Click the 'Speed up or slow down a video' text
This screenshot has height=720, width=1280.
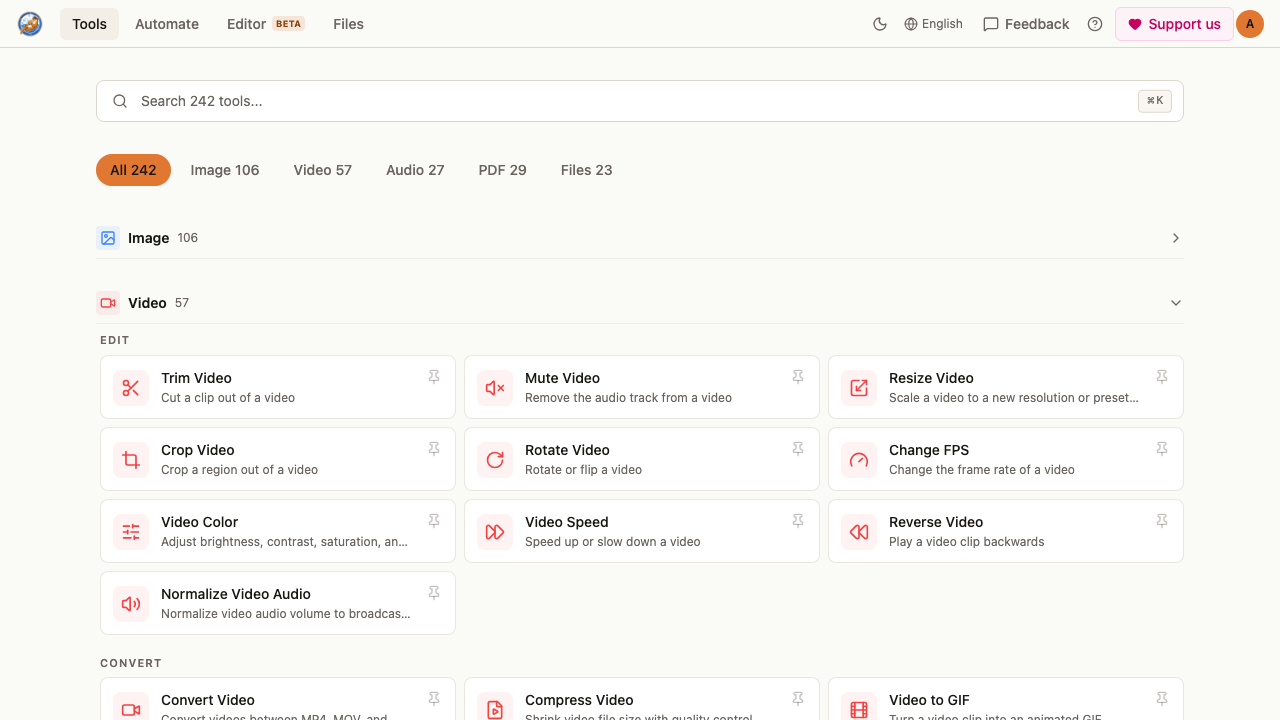click(x=613, y=542)
